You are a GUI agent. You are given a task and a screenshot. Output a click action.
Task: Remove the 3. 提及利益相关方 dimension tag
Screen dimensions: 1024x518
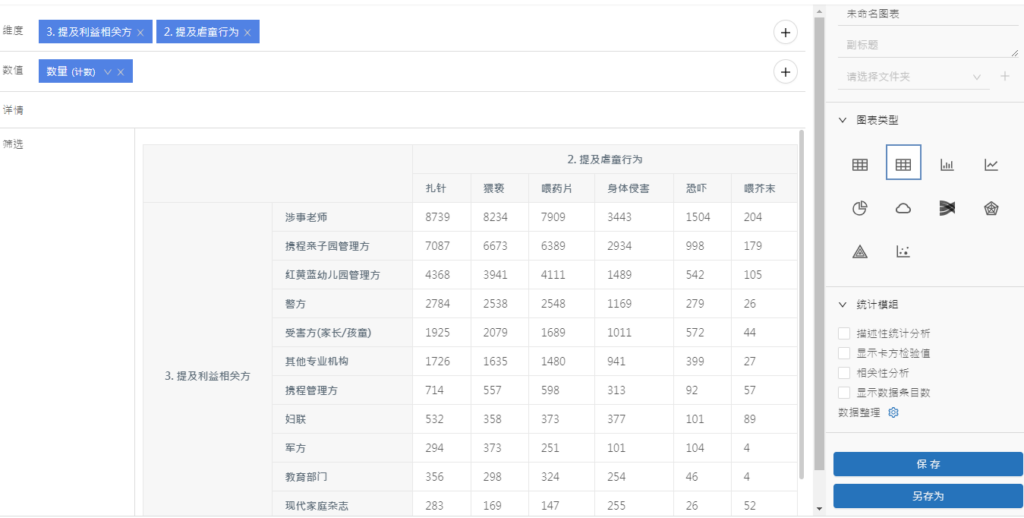click(140, 33)
